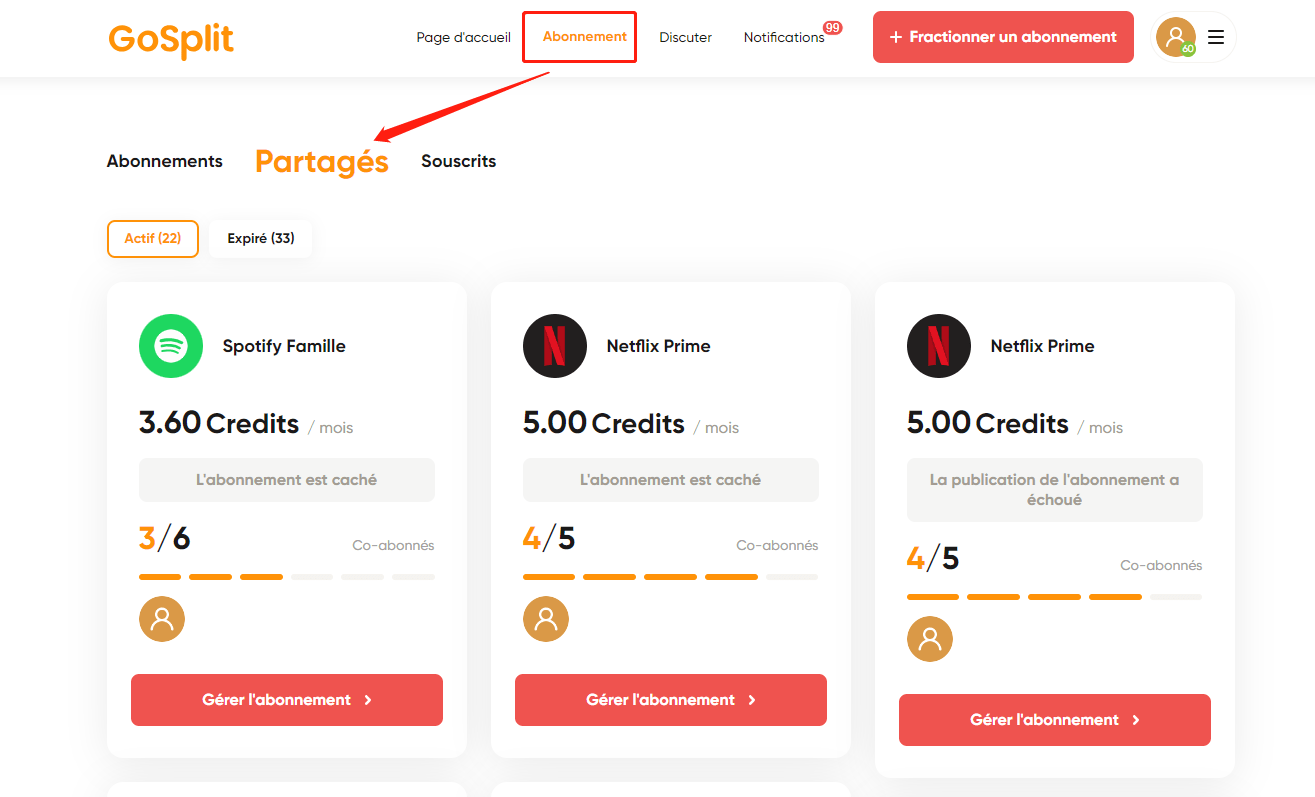
Task: Select the Actif (22) filter
Action: point(153,239)
